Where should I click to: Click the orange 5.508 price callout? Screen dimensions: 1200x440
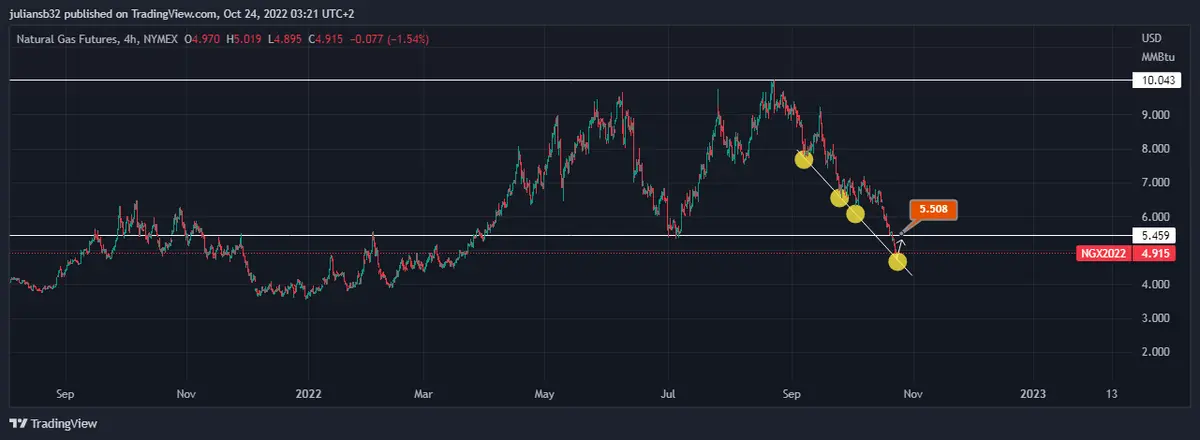[x=934, y=210]
